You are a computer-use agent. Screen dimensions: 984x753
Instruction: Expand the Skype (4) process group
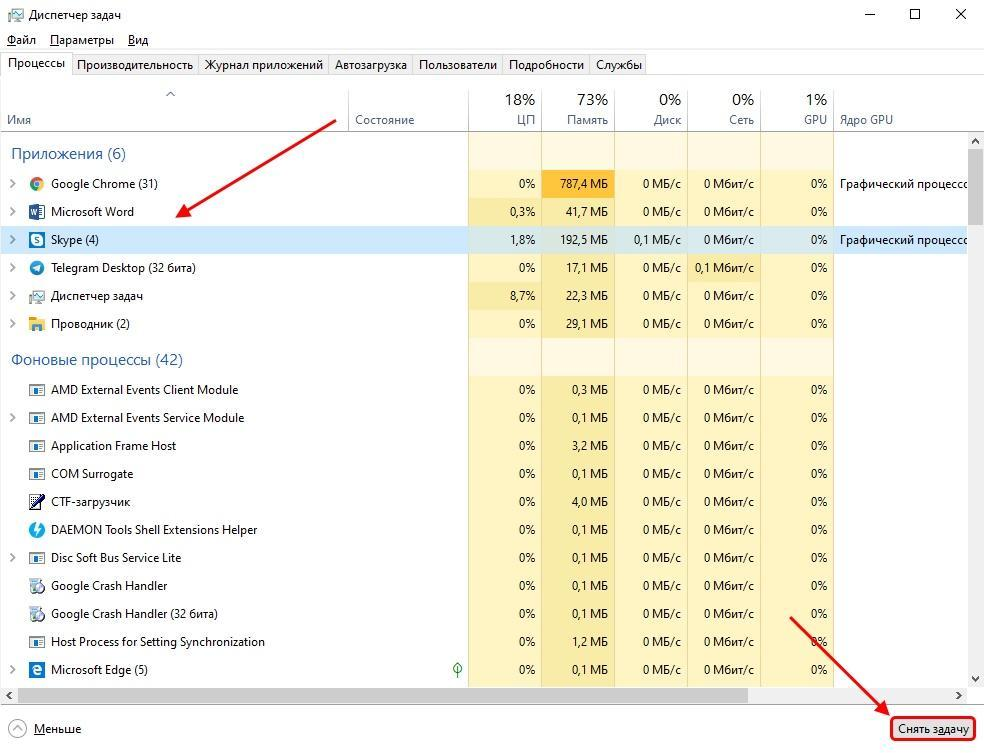(13, 240)
